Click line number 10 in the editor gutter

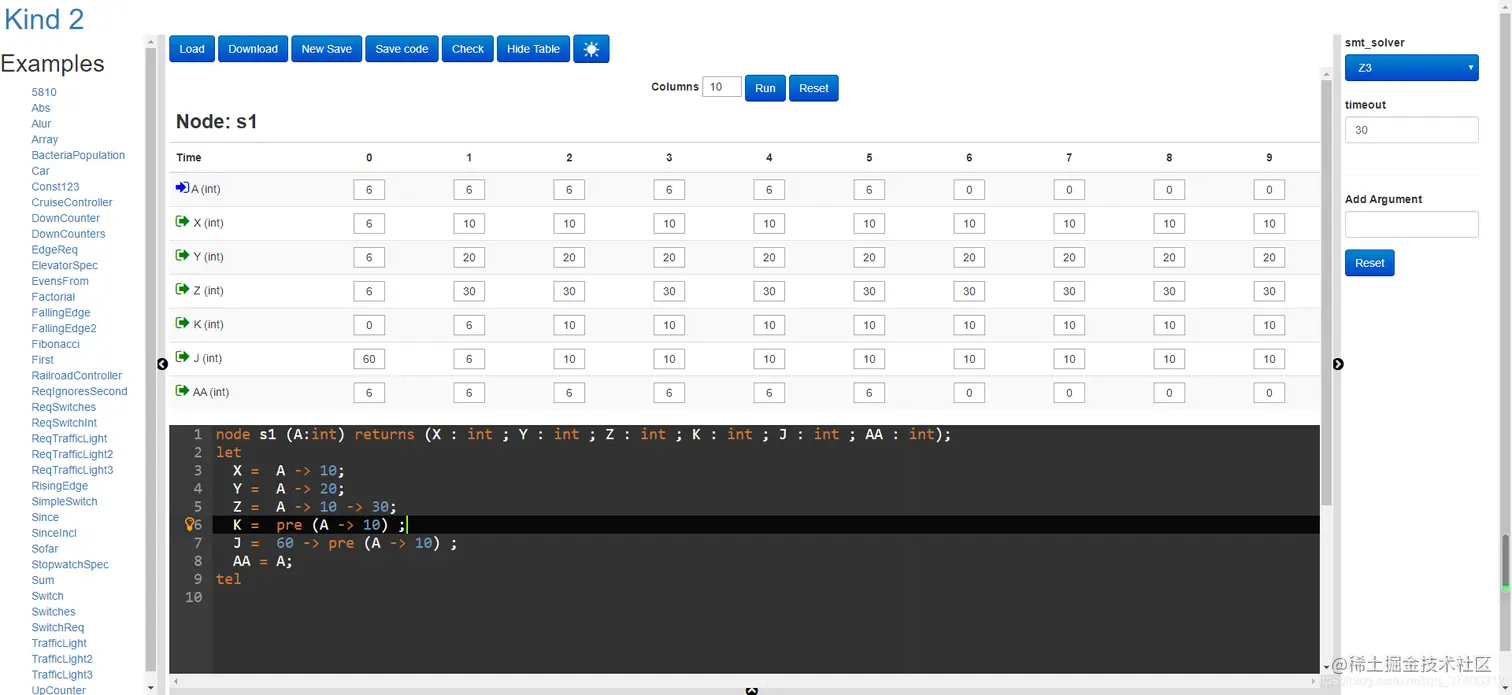pos(194,597)
